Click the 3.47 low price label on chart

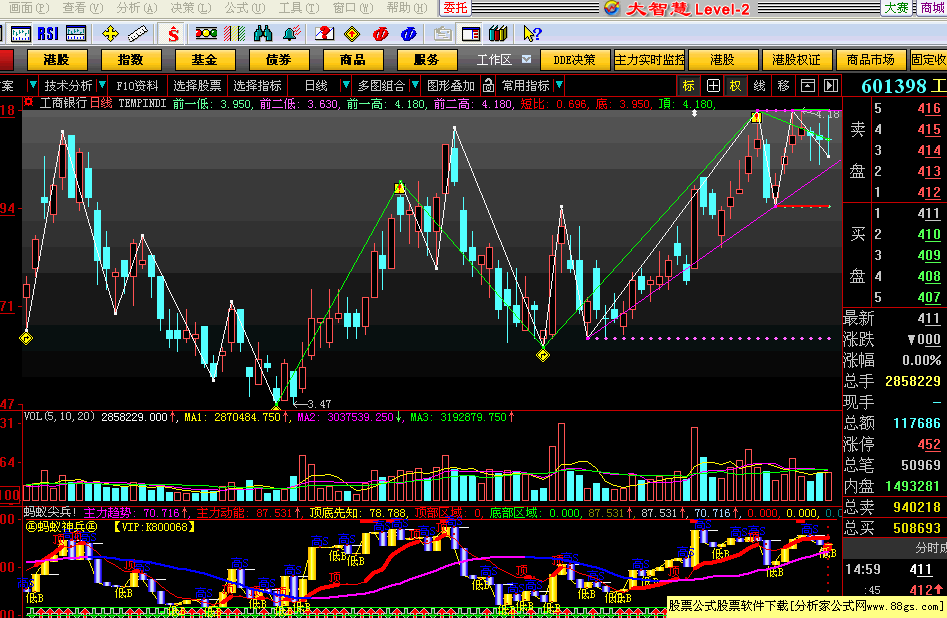(319, 404)
